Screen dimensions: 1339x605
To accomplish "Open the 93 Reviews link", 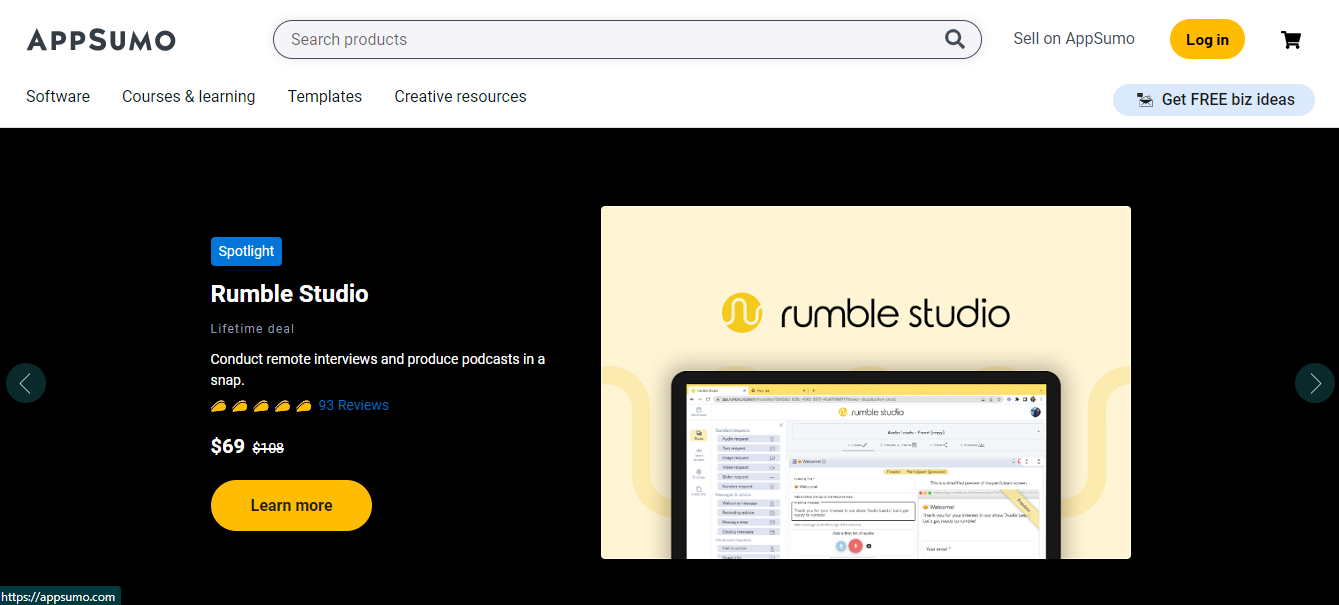I will pos(353,405).
